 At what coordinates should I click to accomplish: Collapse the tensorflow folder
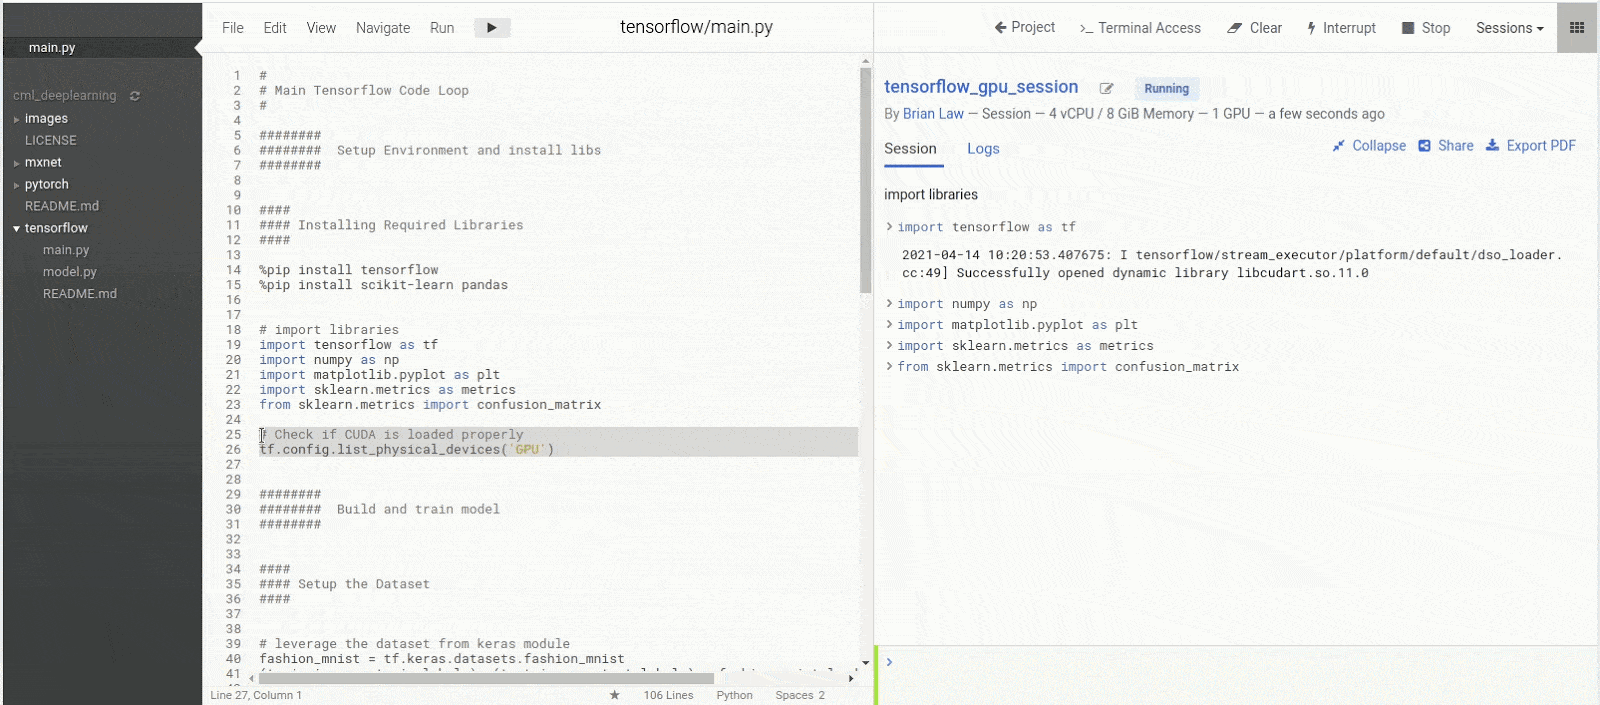coord(17,229)
